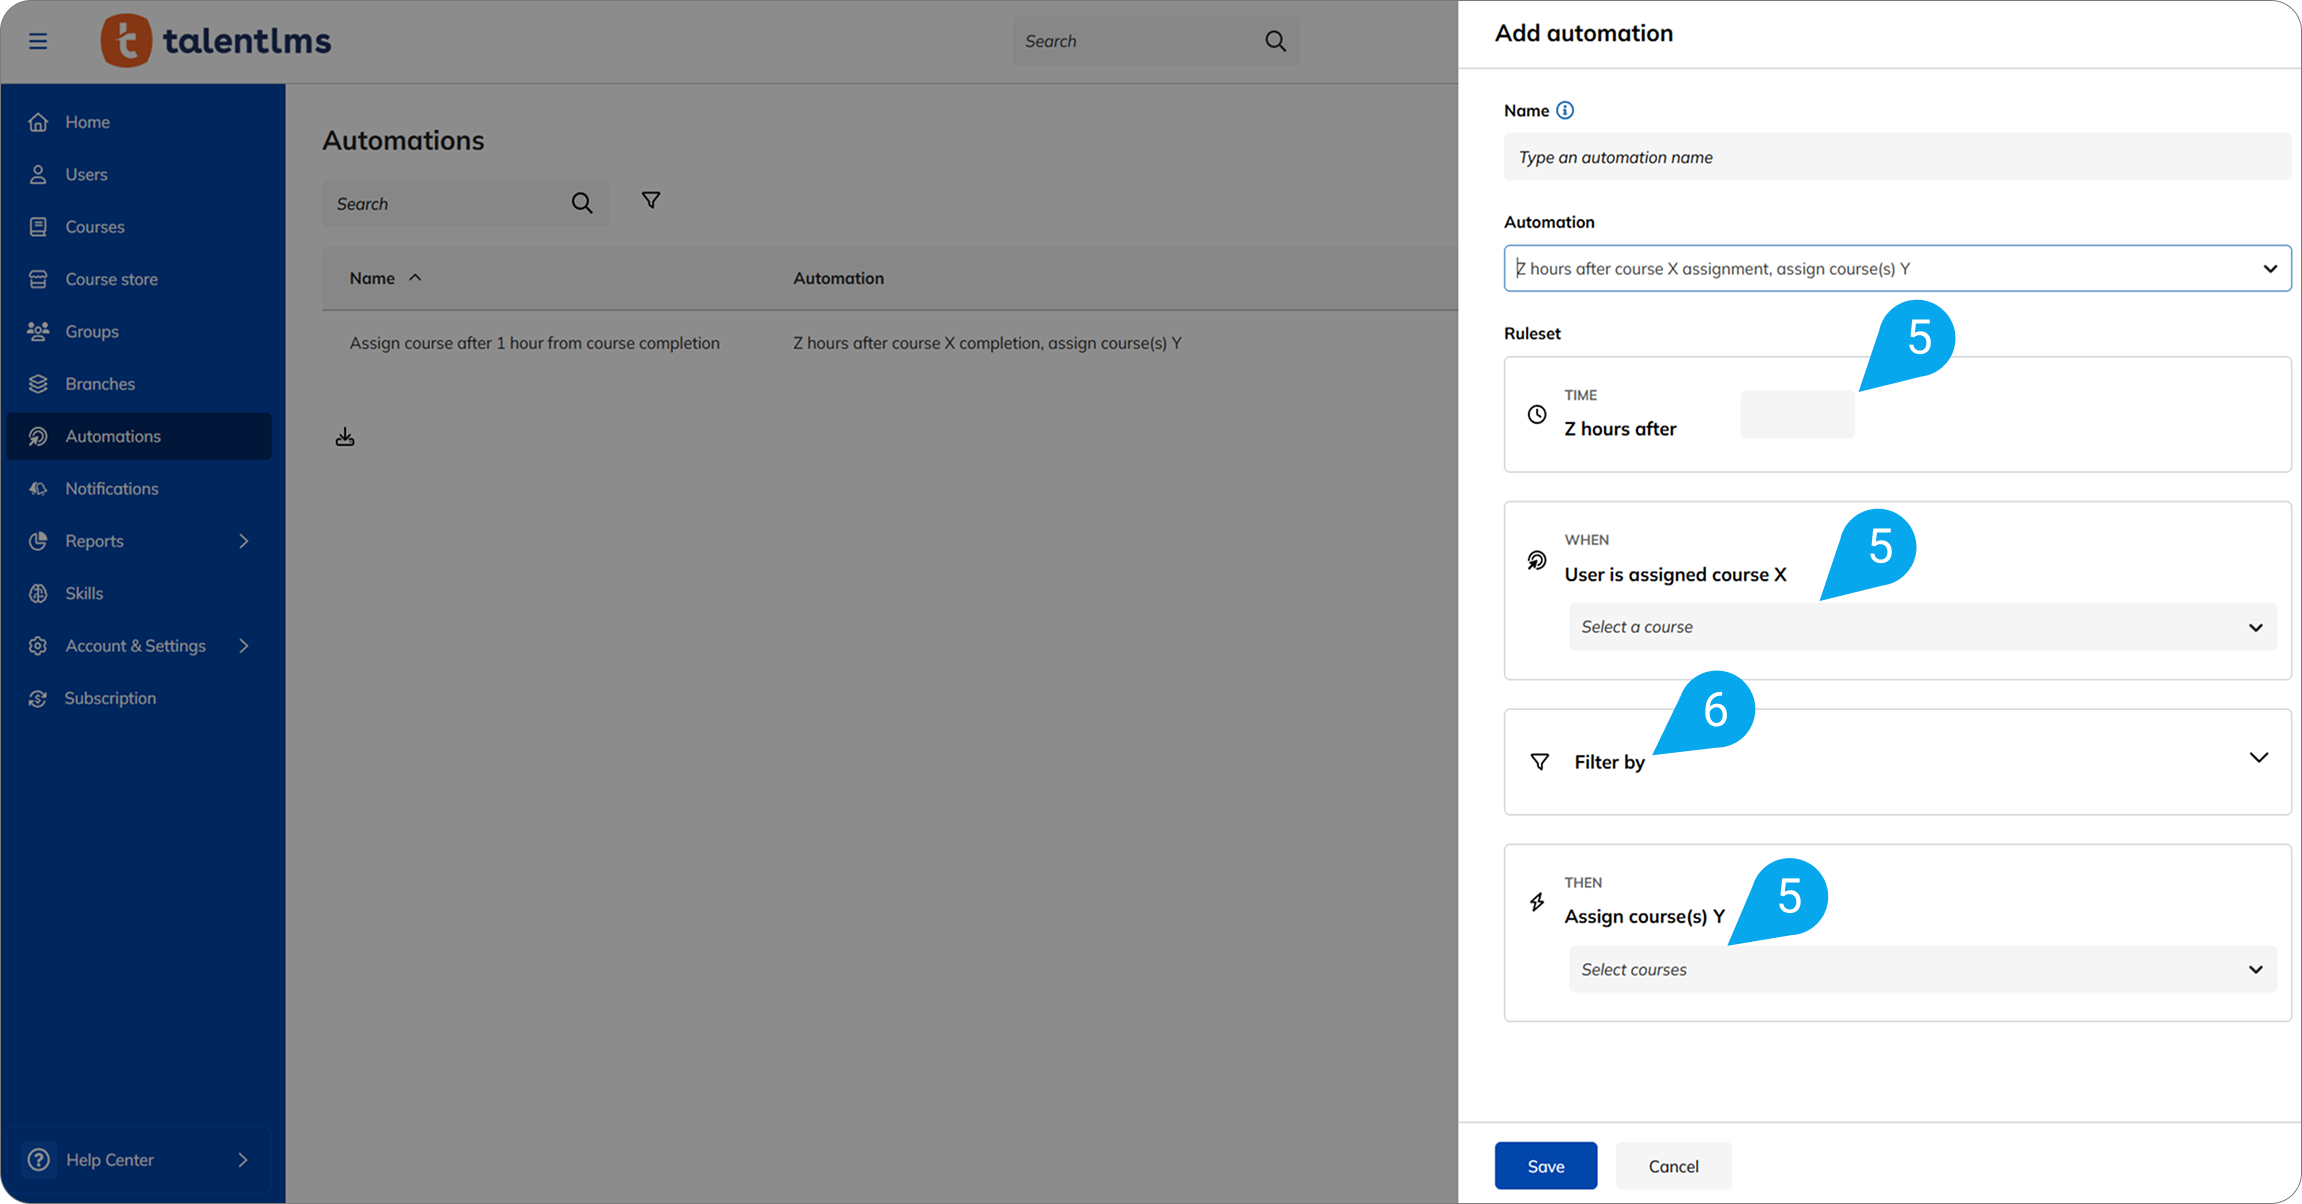Click the Automations filter funnel icon

click(x=651, y=201)
